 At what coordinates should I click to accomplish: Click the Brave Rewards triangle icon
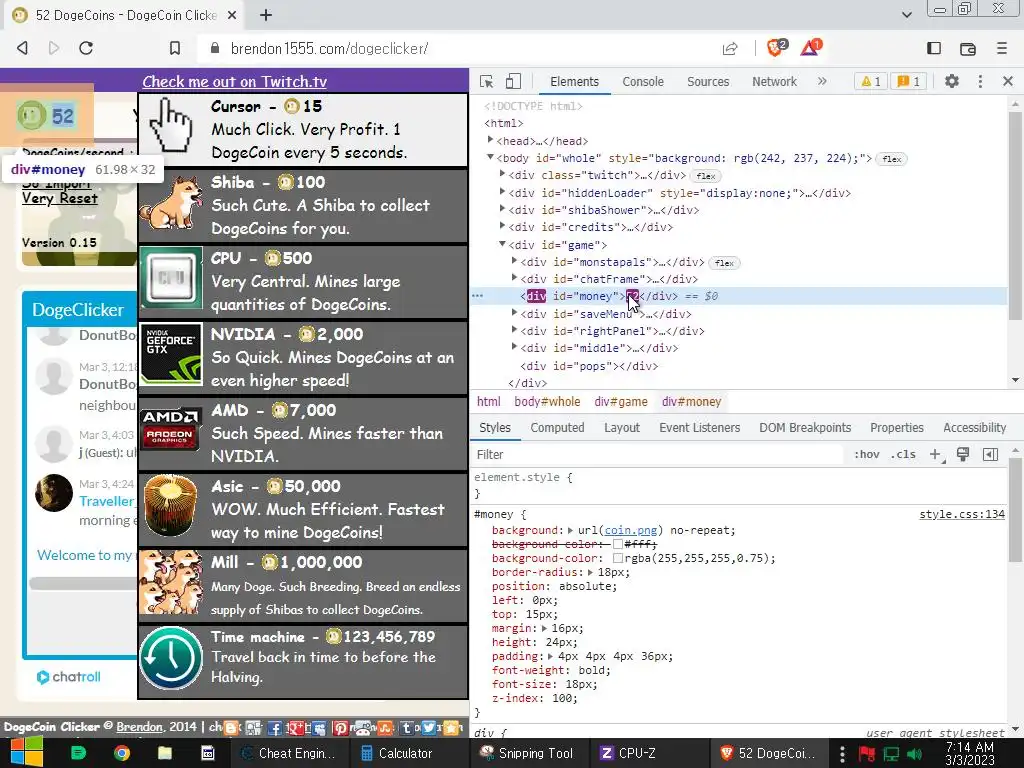pos(810,48)
